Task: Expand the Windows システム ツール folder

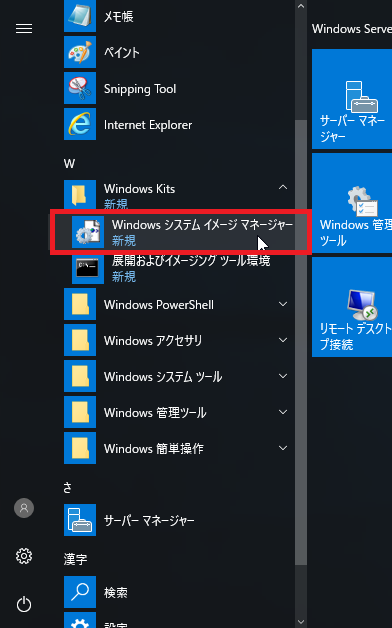Action: (x=283, y=376)
